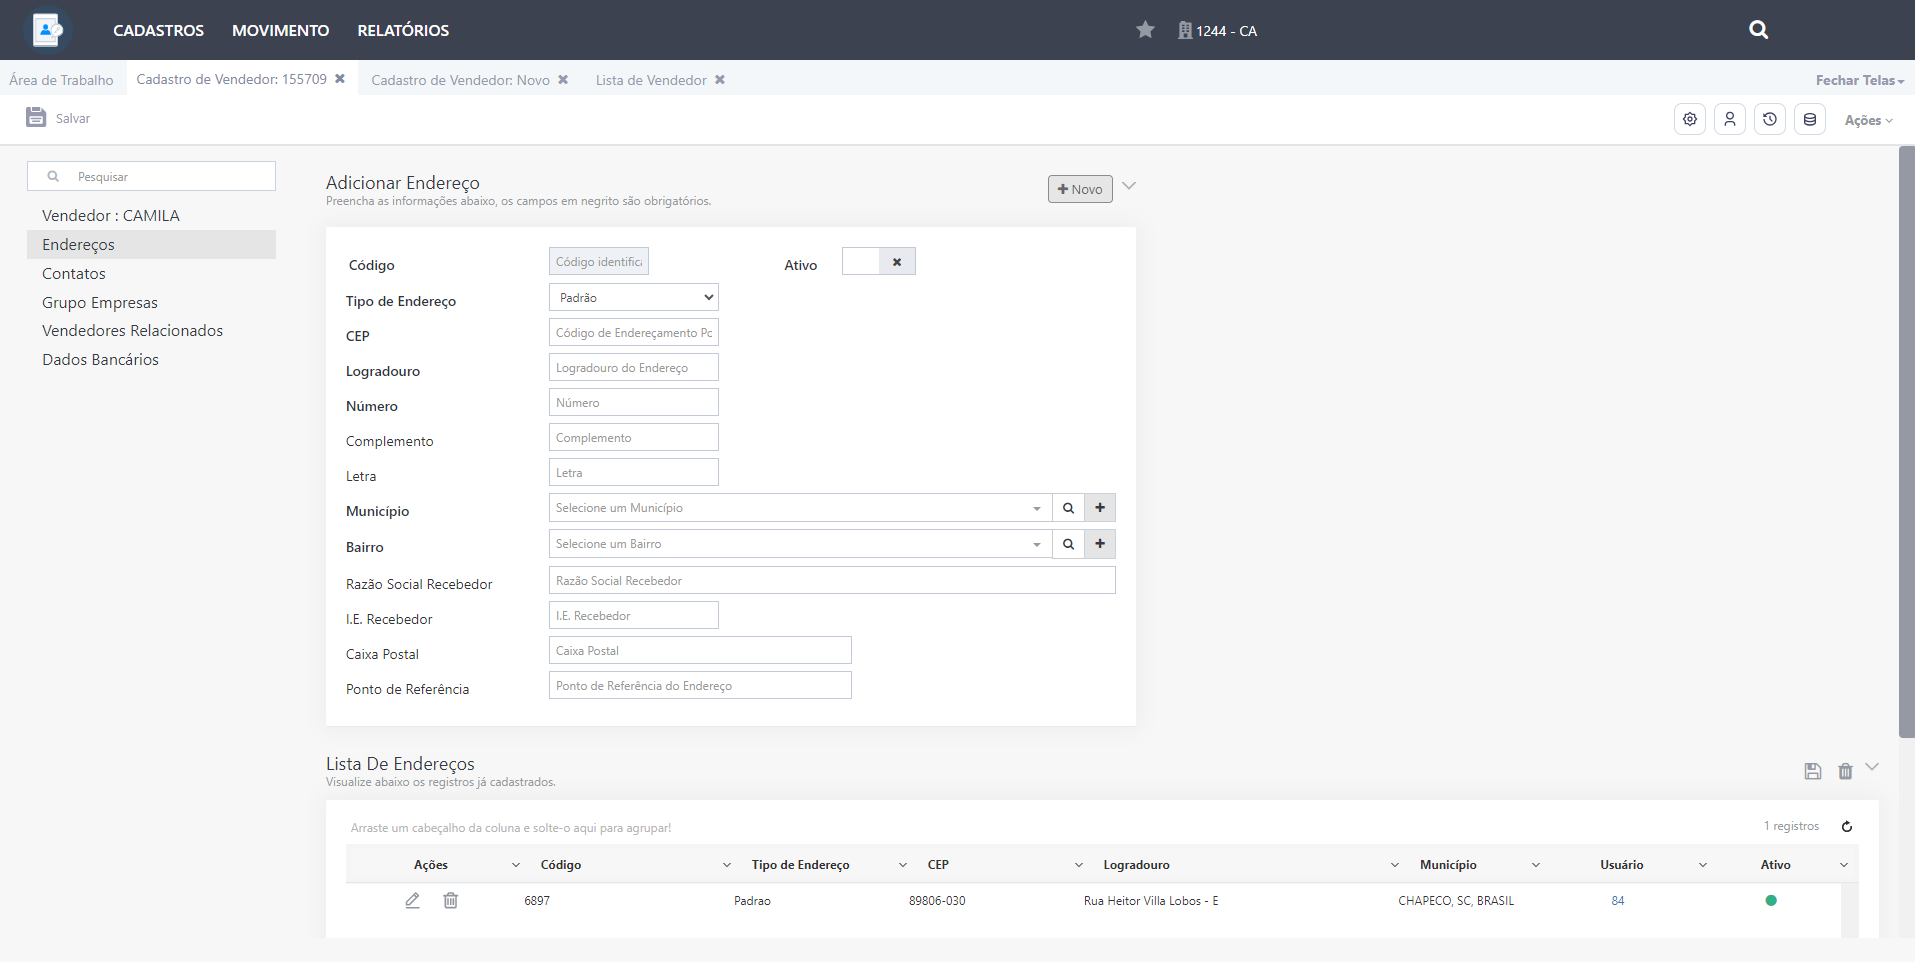Add new Município with plus icon

(x=1100, y=508)
